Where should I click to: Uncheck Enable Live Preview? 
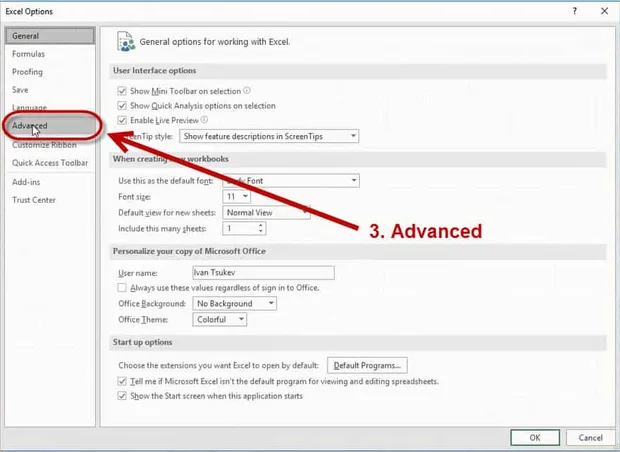[x=122, y=120]
